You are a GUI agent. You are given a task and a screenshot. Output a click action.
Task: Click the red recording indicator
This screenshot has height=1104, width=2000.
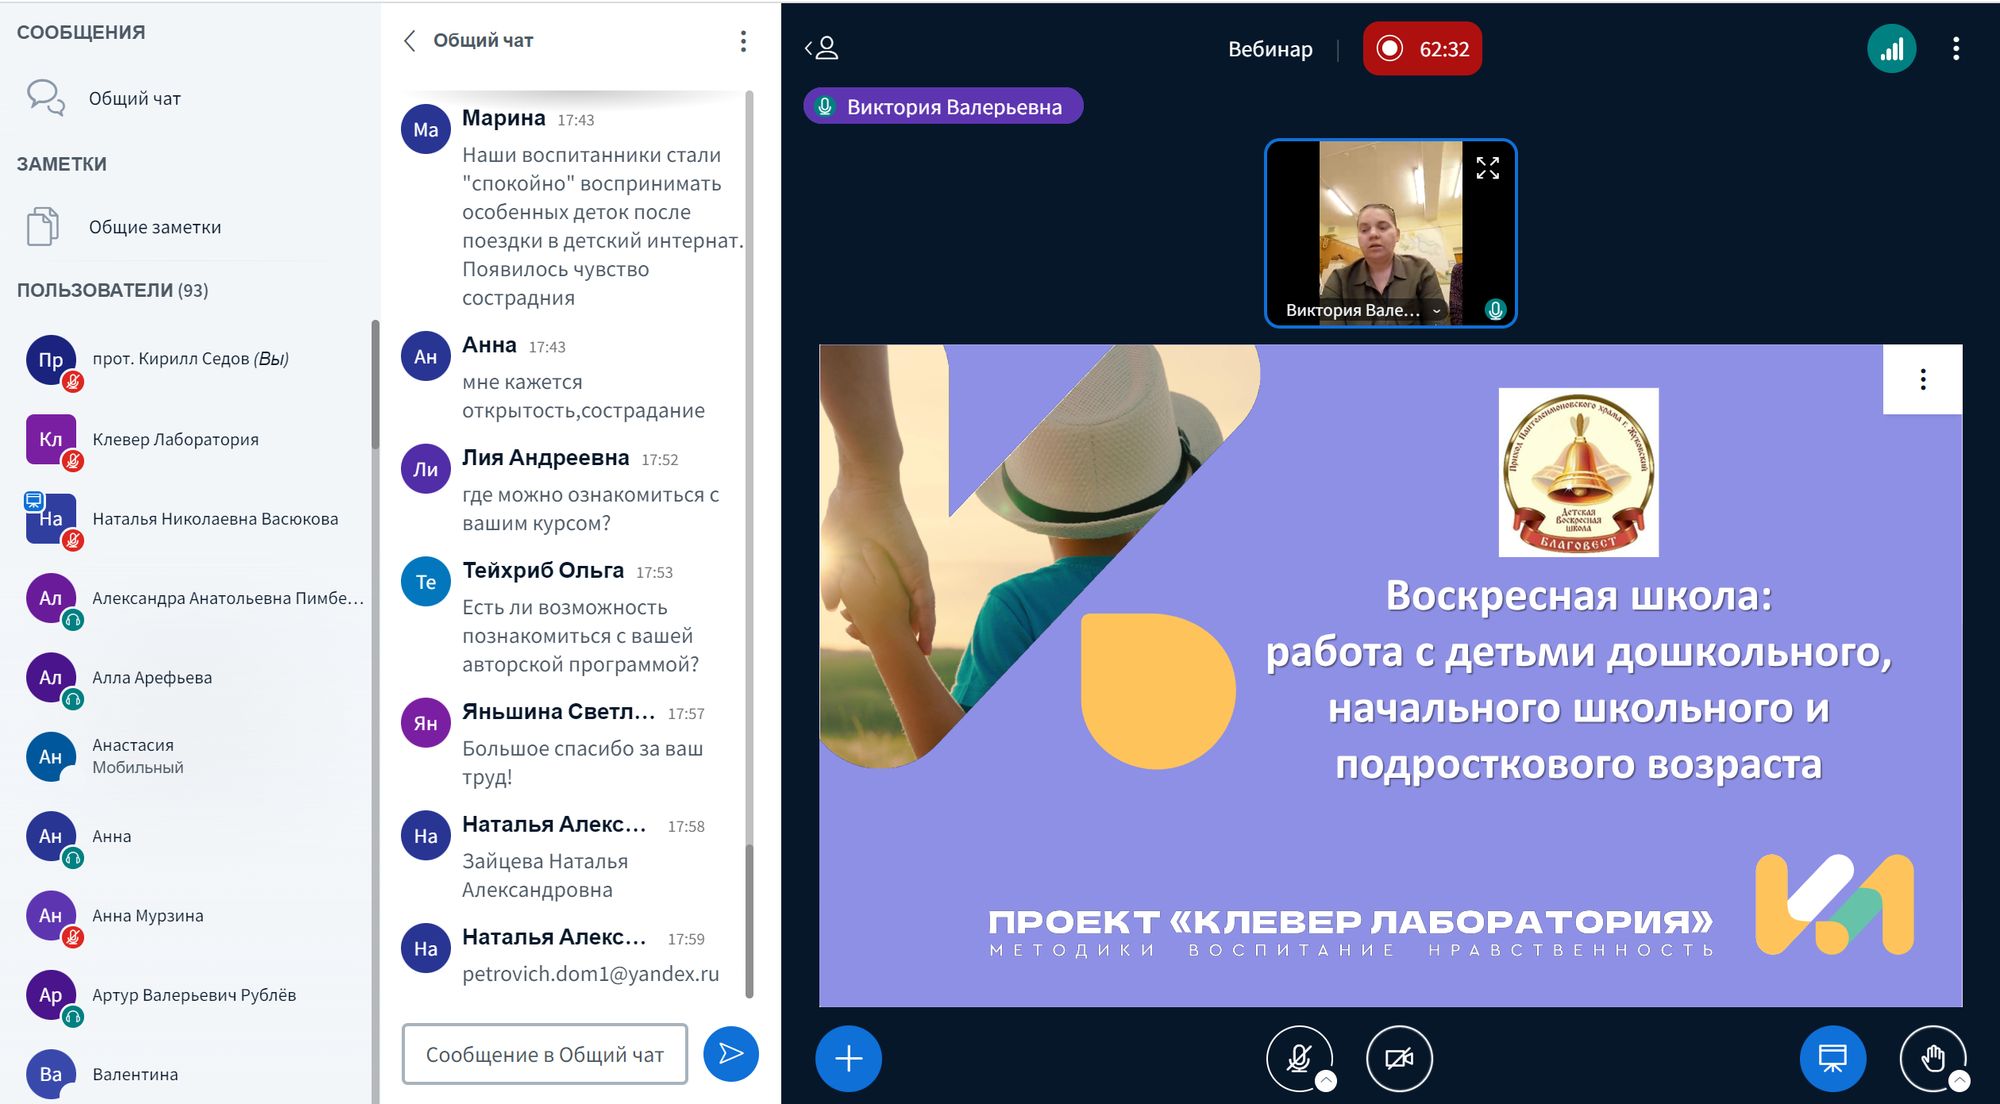coord(1422,49)
